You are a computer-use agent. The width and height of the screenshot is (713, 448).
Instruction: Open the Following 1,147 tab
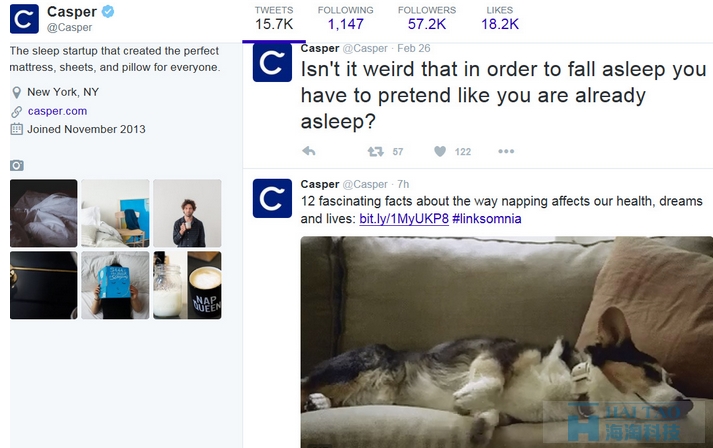pos(346,18)
